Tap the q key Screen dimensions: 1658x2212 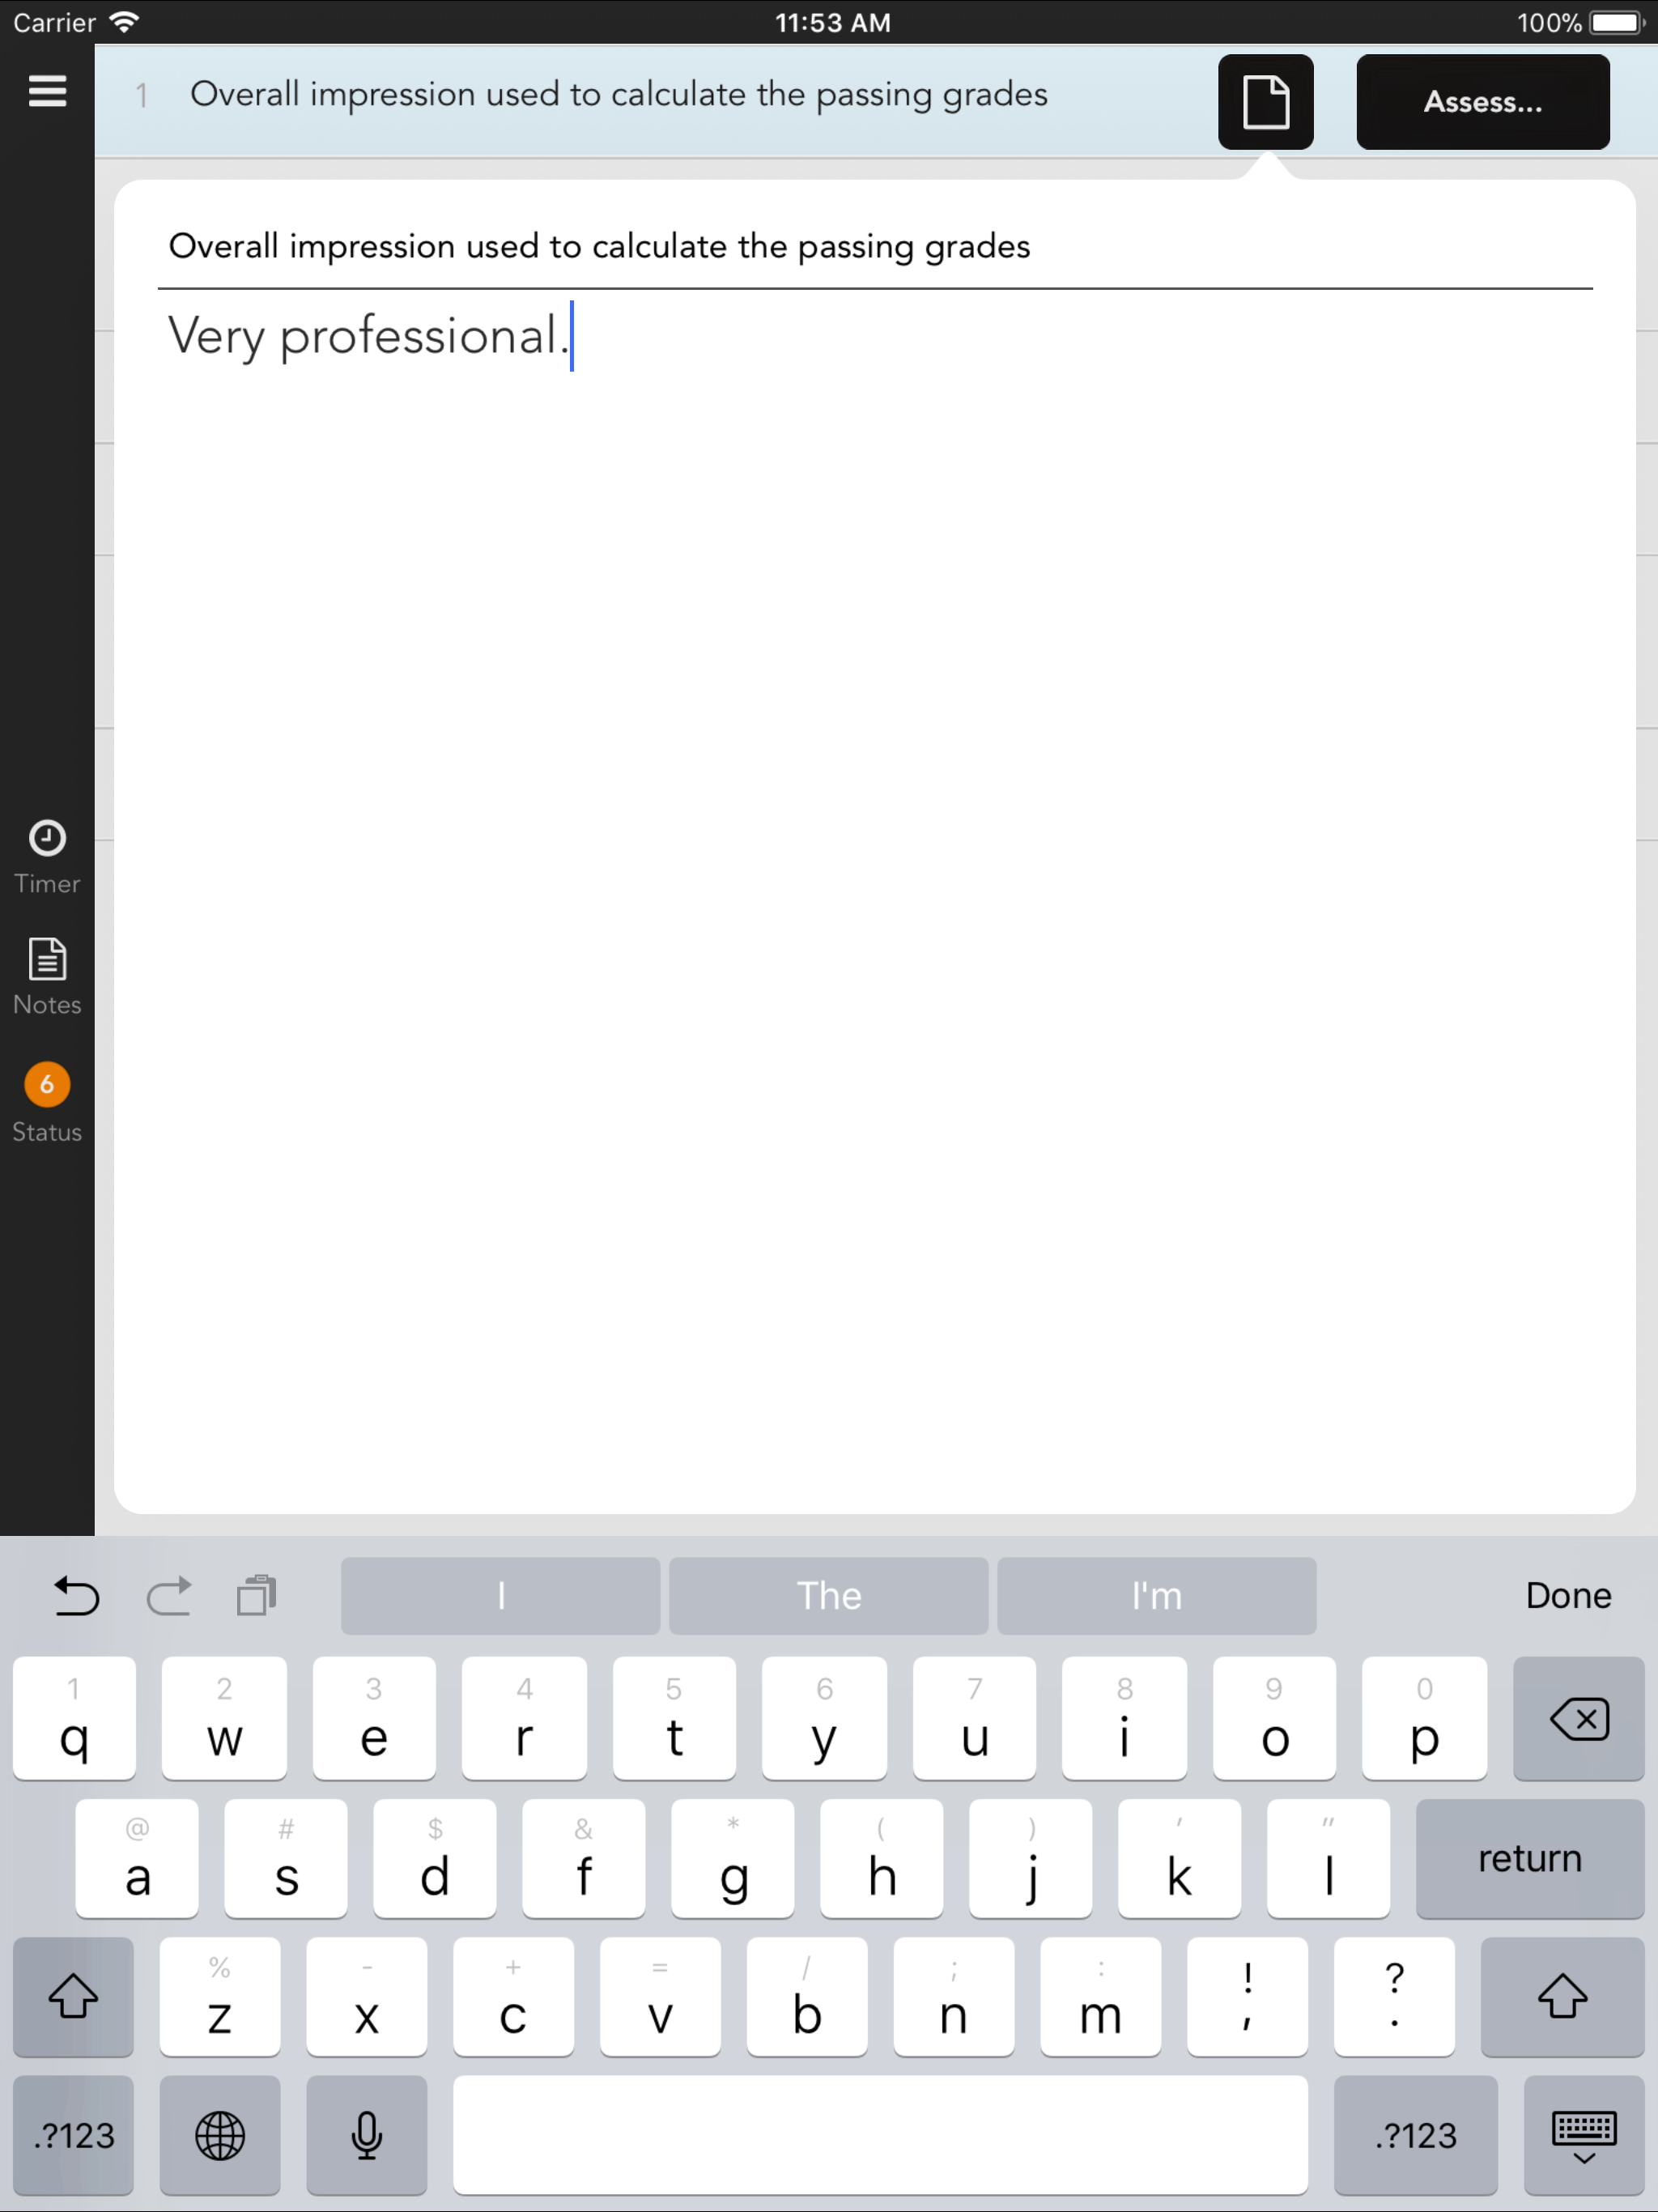pos(74,1718)
